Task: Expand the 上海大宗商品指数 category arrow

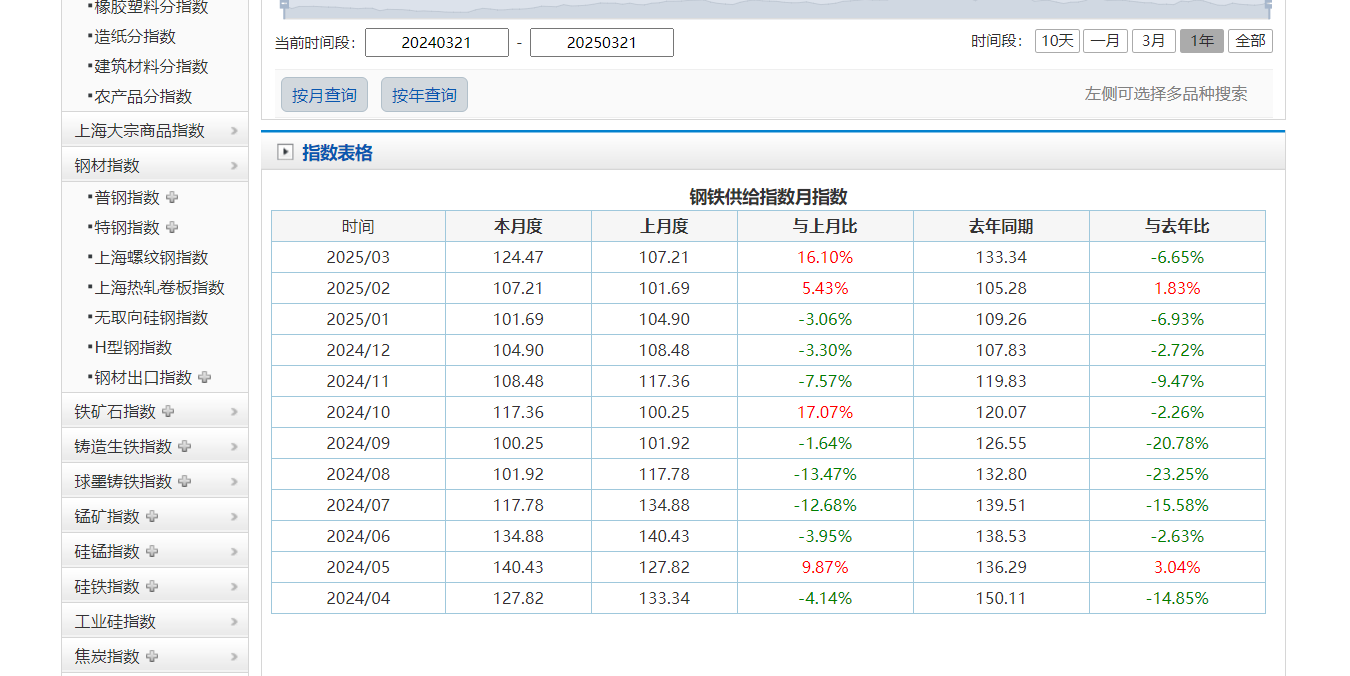Action: [234, 131]
